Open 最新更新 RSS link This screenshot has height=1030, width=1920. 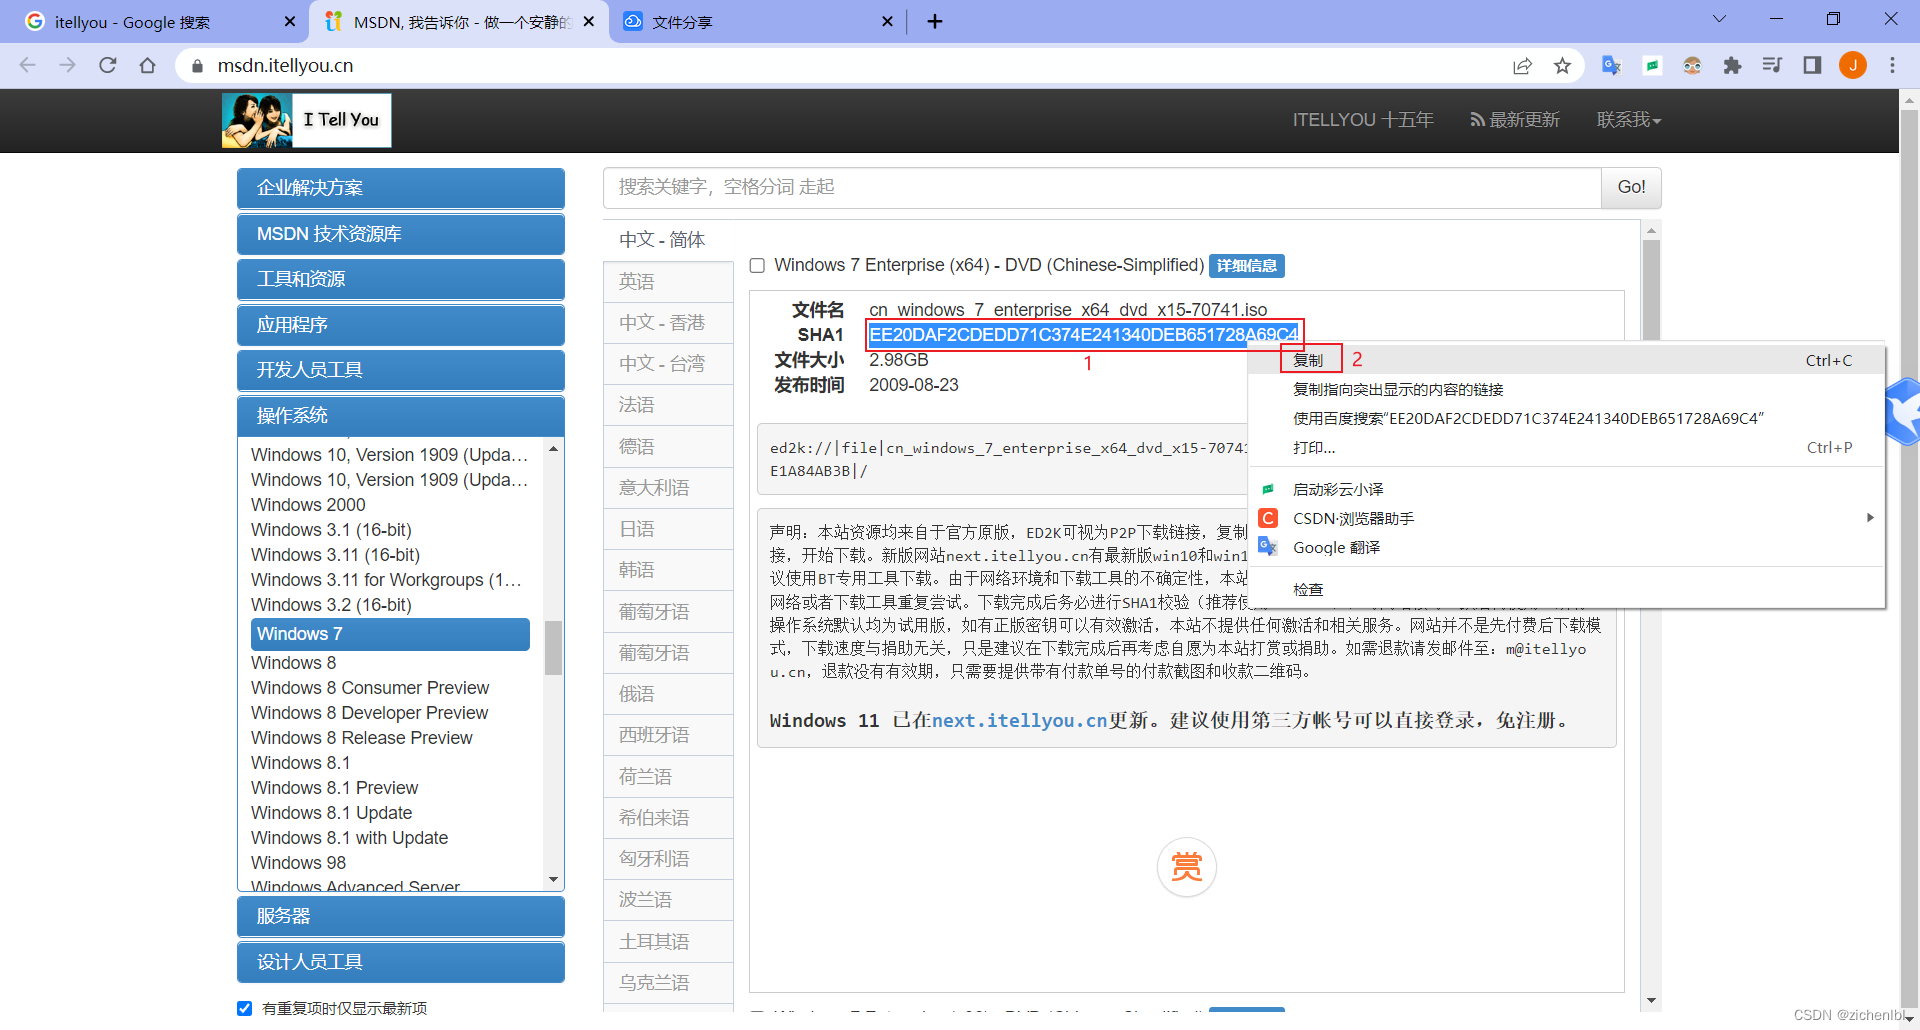pyautogui.click(x=1515, y=120)
